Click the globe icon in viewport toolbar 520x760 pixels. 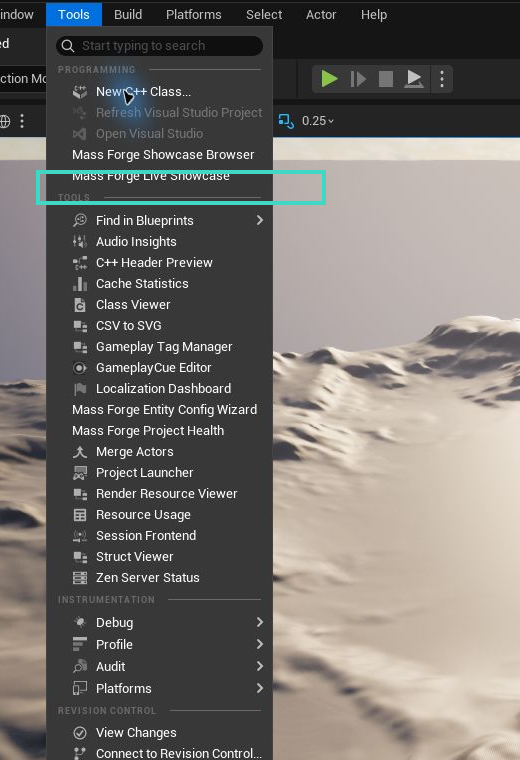click(4, 121)
